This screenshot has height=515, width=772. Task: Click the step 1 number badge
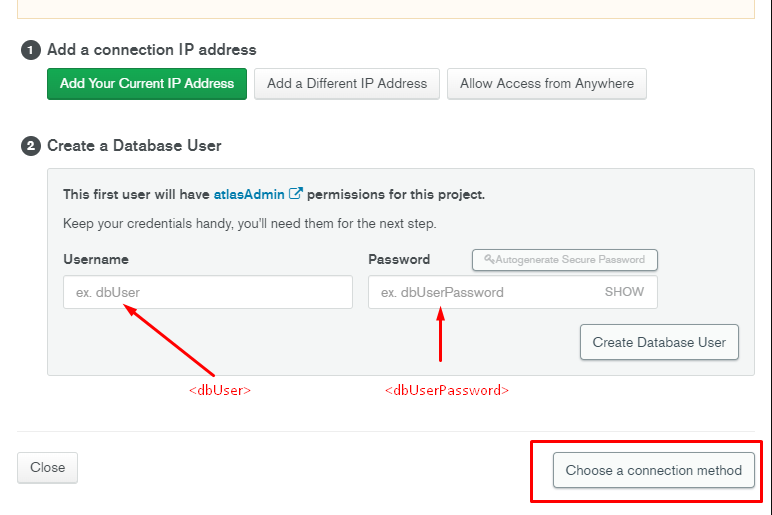click(x=31, y=49)
